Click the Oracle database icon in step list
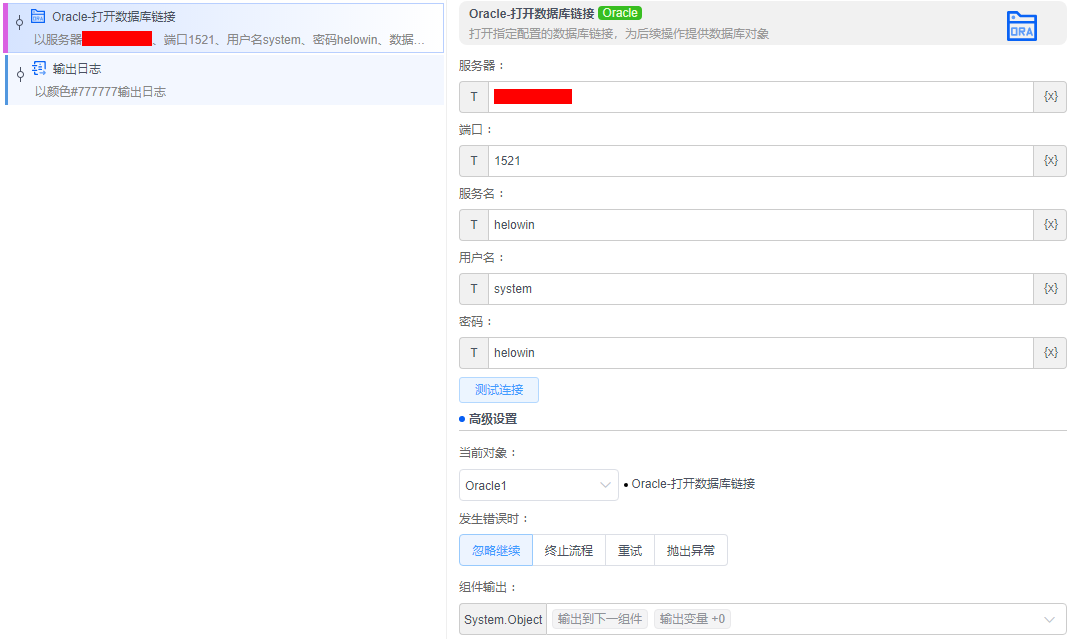This screenshot has height=639, width=1071. 38,16
